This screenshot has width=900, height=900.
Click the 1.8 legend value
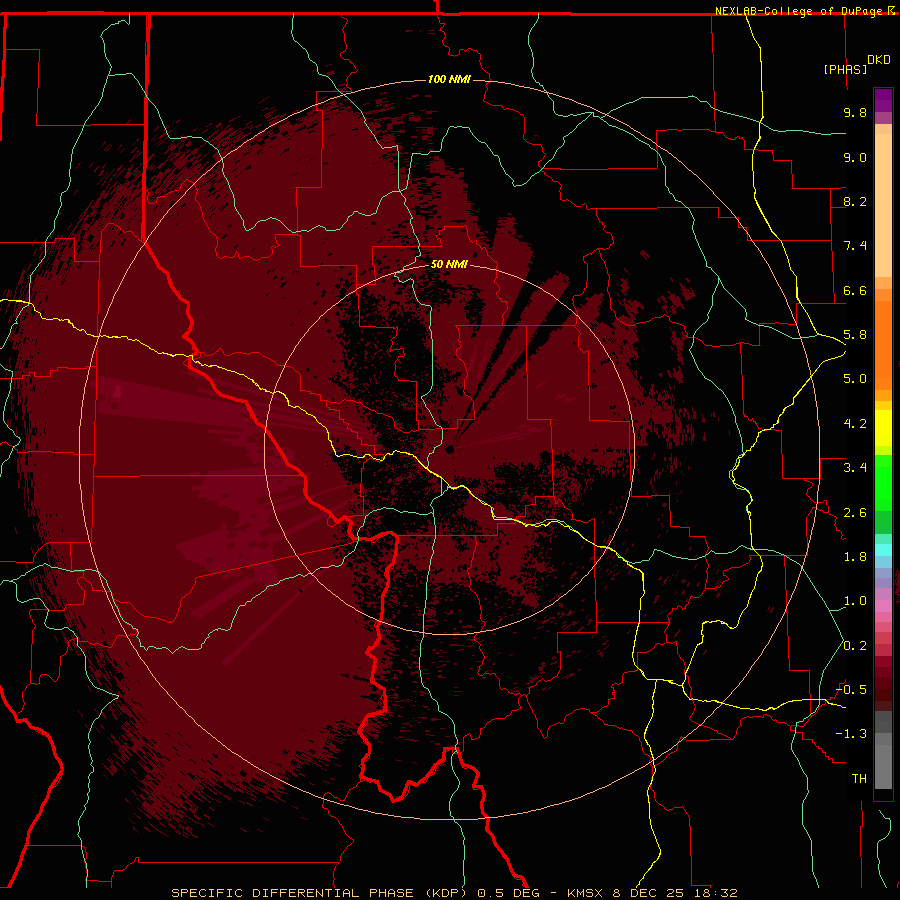(855, 557)
